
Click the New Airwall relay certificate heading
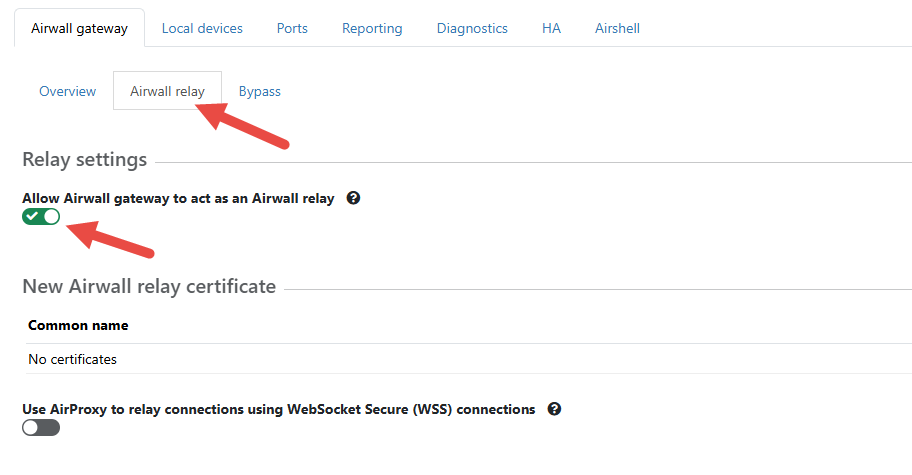click(149, 287)
